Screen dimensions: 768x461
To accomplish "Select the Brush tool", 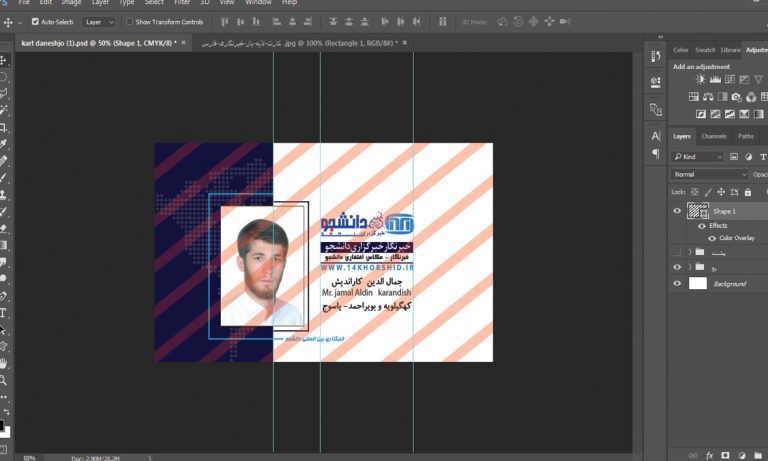I will point(3,177).
